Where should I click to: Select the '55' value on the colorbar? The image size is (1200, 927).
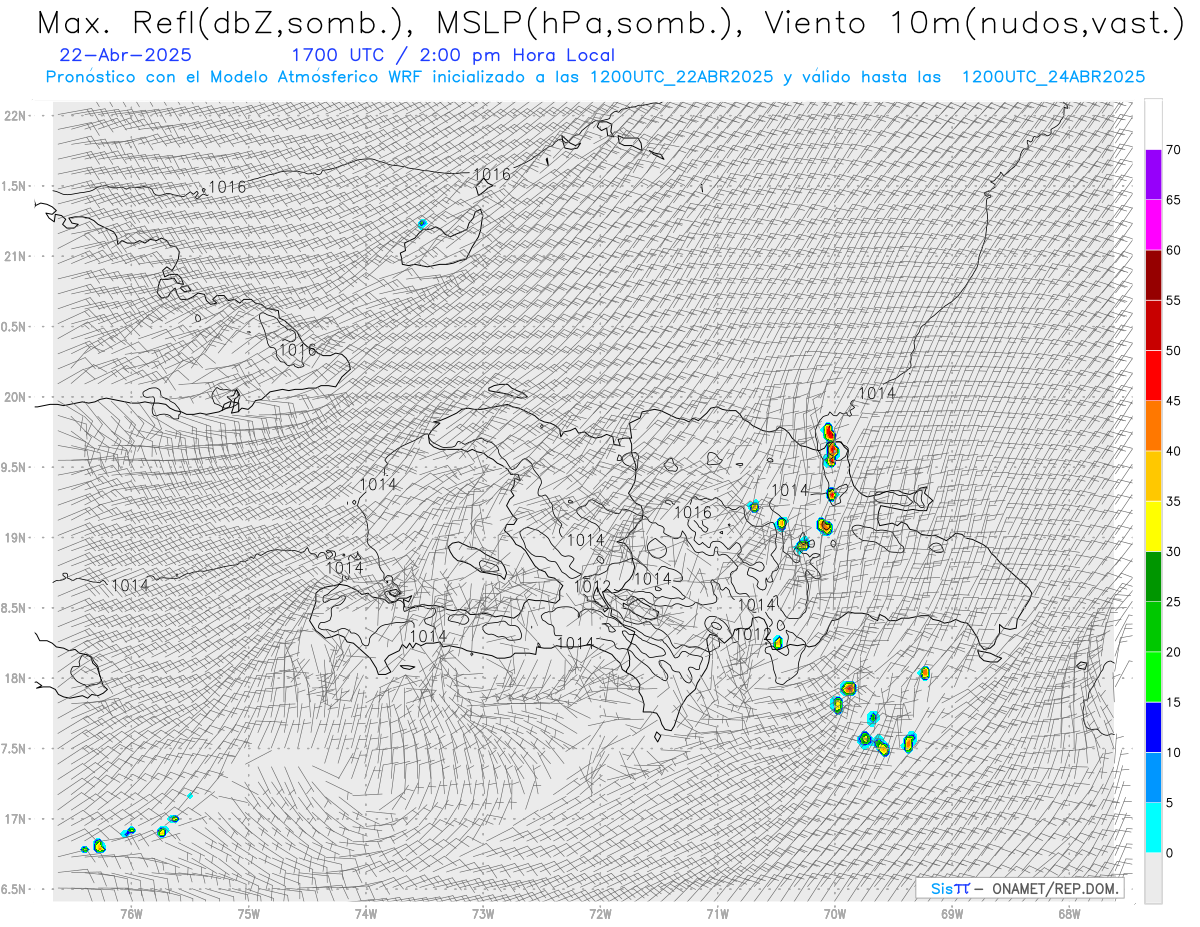pos(1174,300)
